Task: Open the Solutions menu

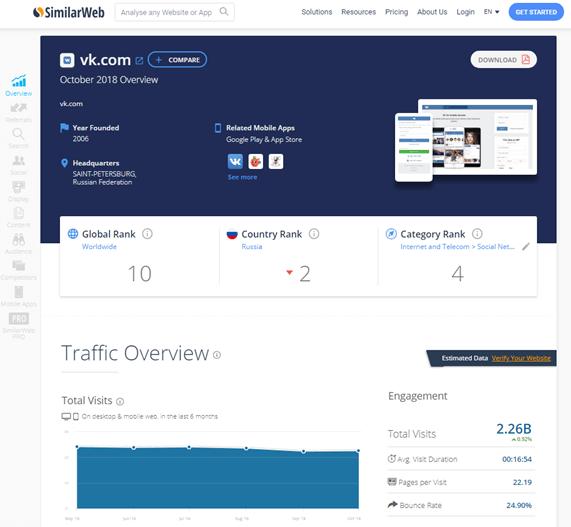Action: (x=316, y=12)
